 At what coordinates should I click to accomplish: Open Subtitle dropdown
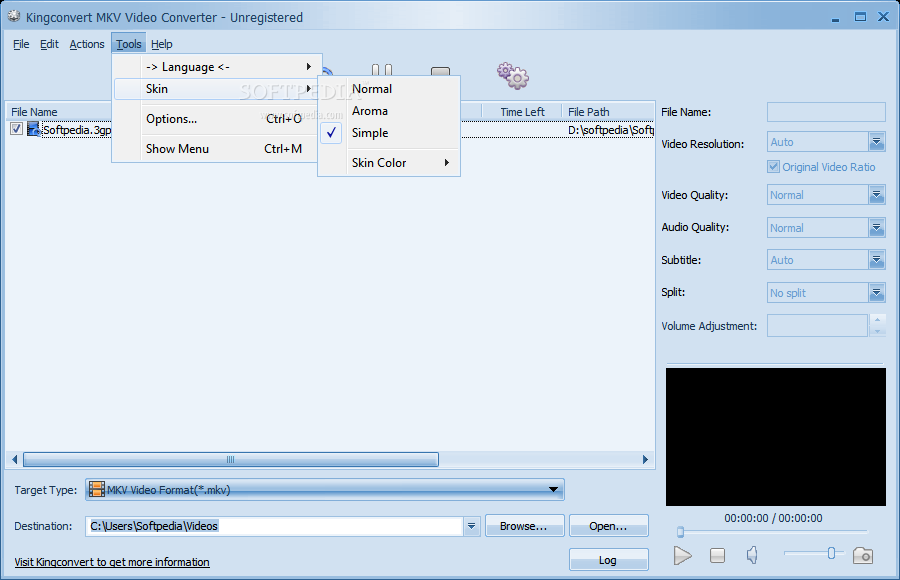click(x=876, y=260)
